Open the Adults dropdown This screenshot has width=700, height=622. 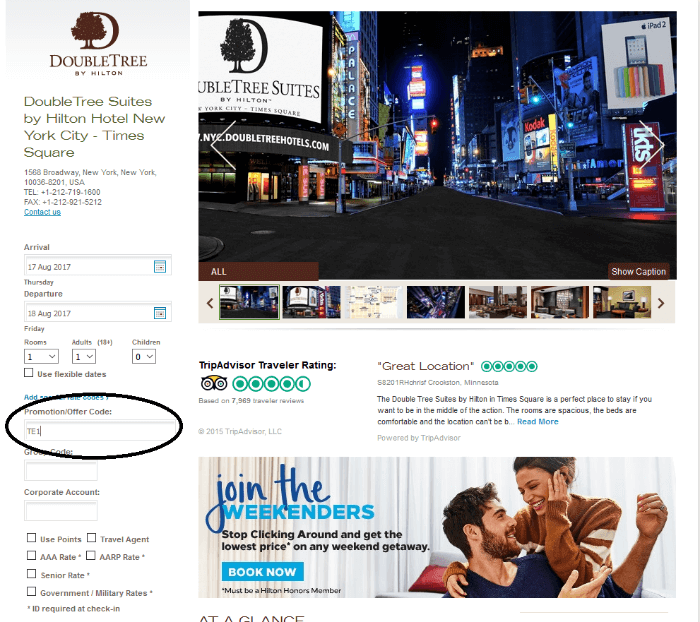click(83, 356)
